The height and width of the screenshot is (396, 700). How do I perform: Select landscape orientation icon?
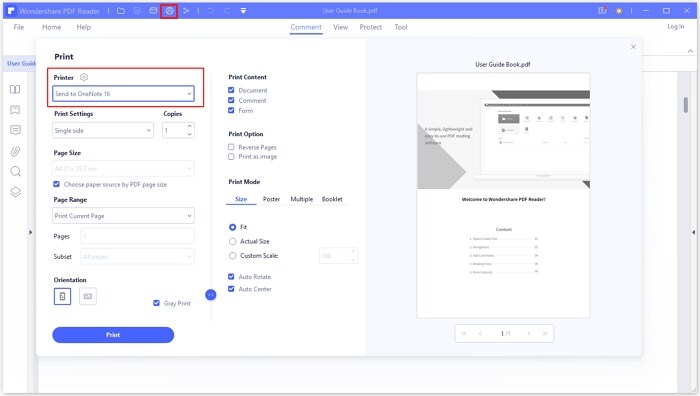tap(88, 296)
